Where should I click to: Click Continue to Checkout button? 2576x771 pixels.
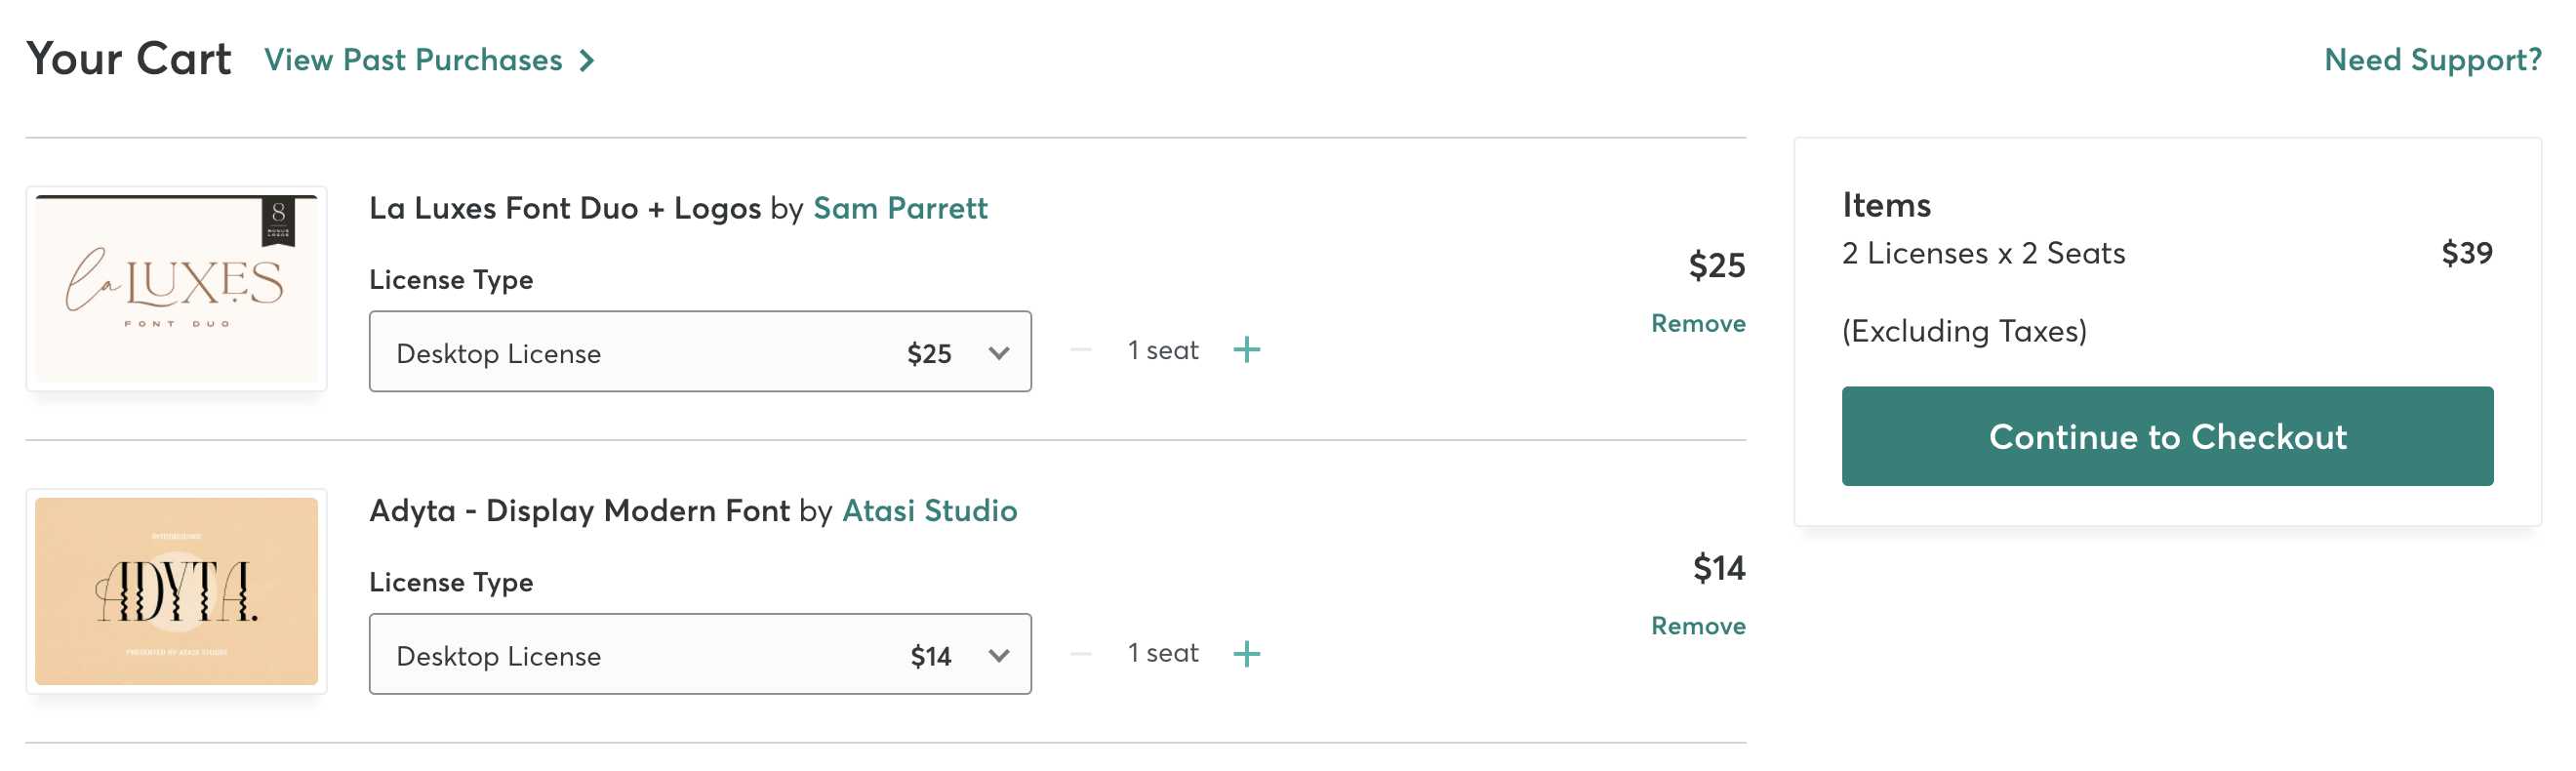click(2167, 437)
